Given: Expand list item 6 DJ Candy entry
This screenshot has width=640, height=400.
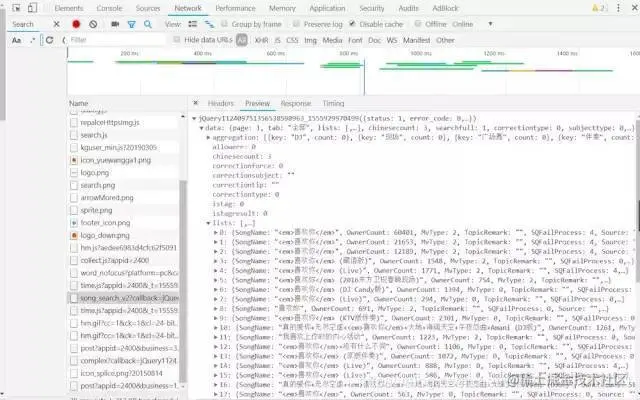Looking at the screenshot, I should 216,290.
